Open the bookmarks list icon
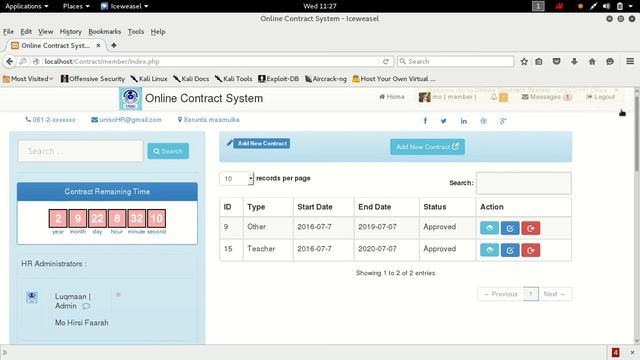This screenshot has height=360, width=640. click(539, 62)
